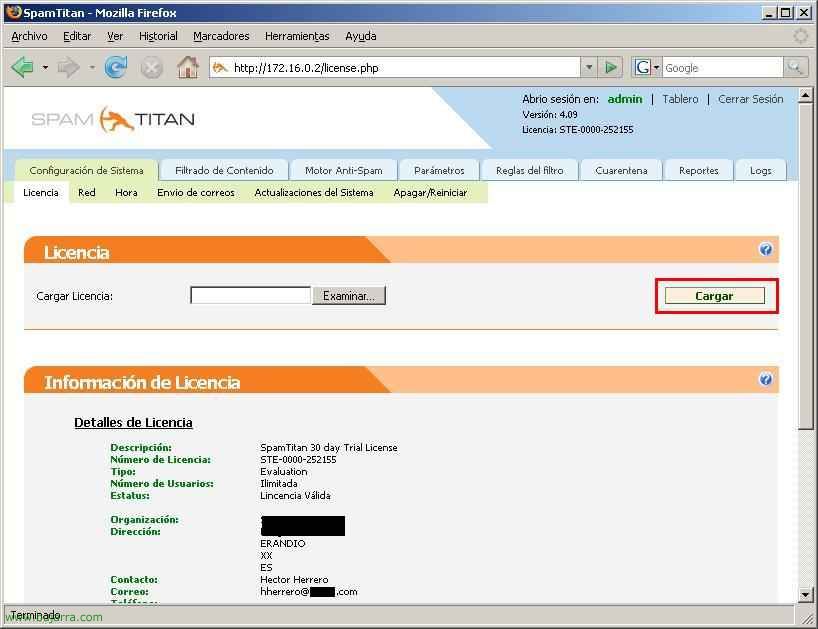Click the 'Ilimitada' users value
818x629 pixels.
click(279, 483)
